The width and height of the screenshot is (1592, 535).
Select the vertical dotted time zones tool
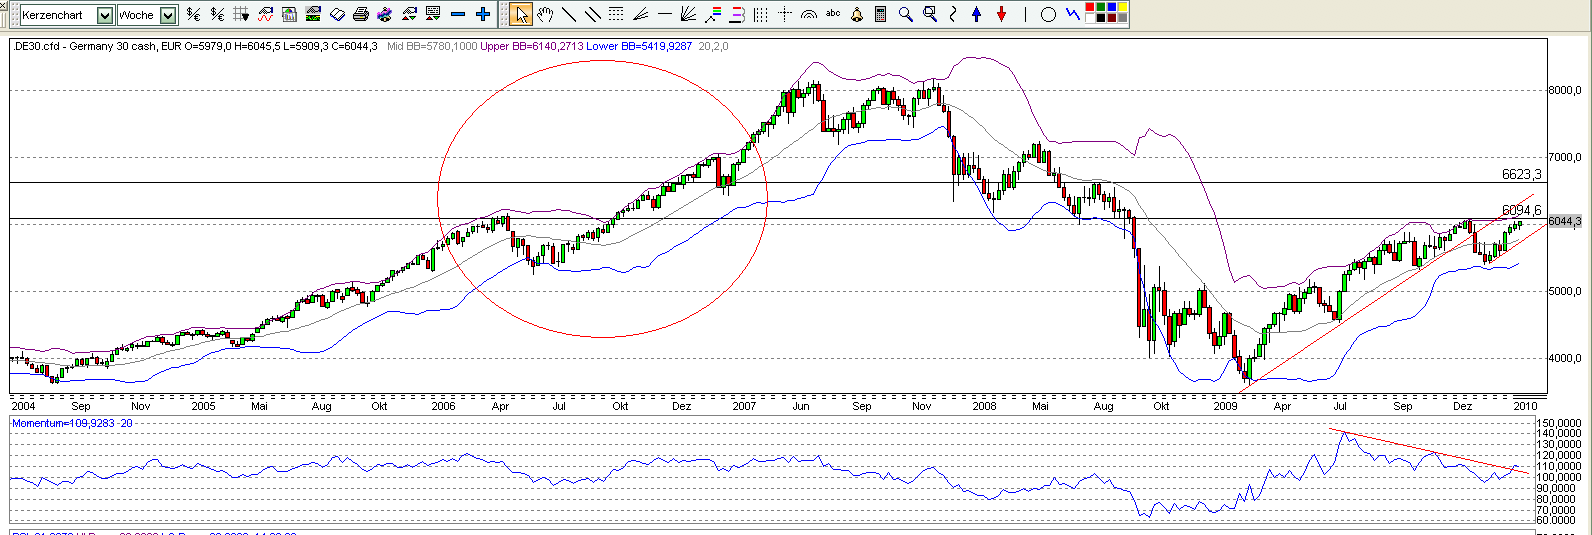point(760,14)
